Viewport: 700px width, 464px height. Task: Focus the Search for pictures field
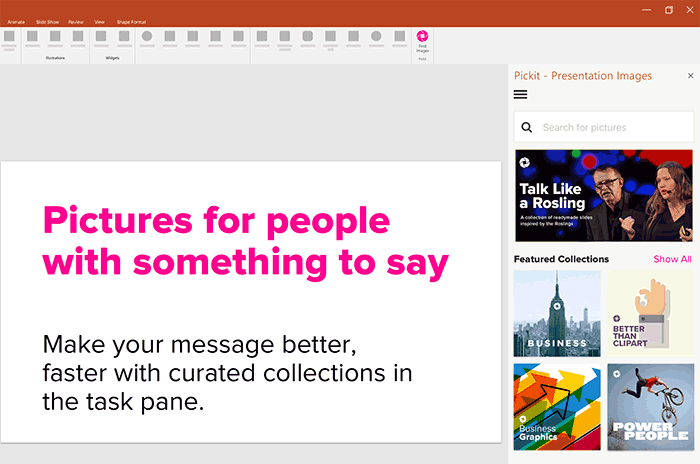(x=604, y=127)
